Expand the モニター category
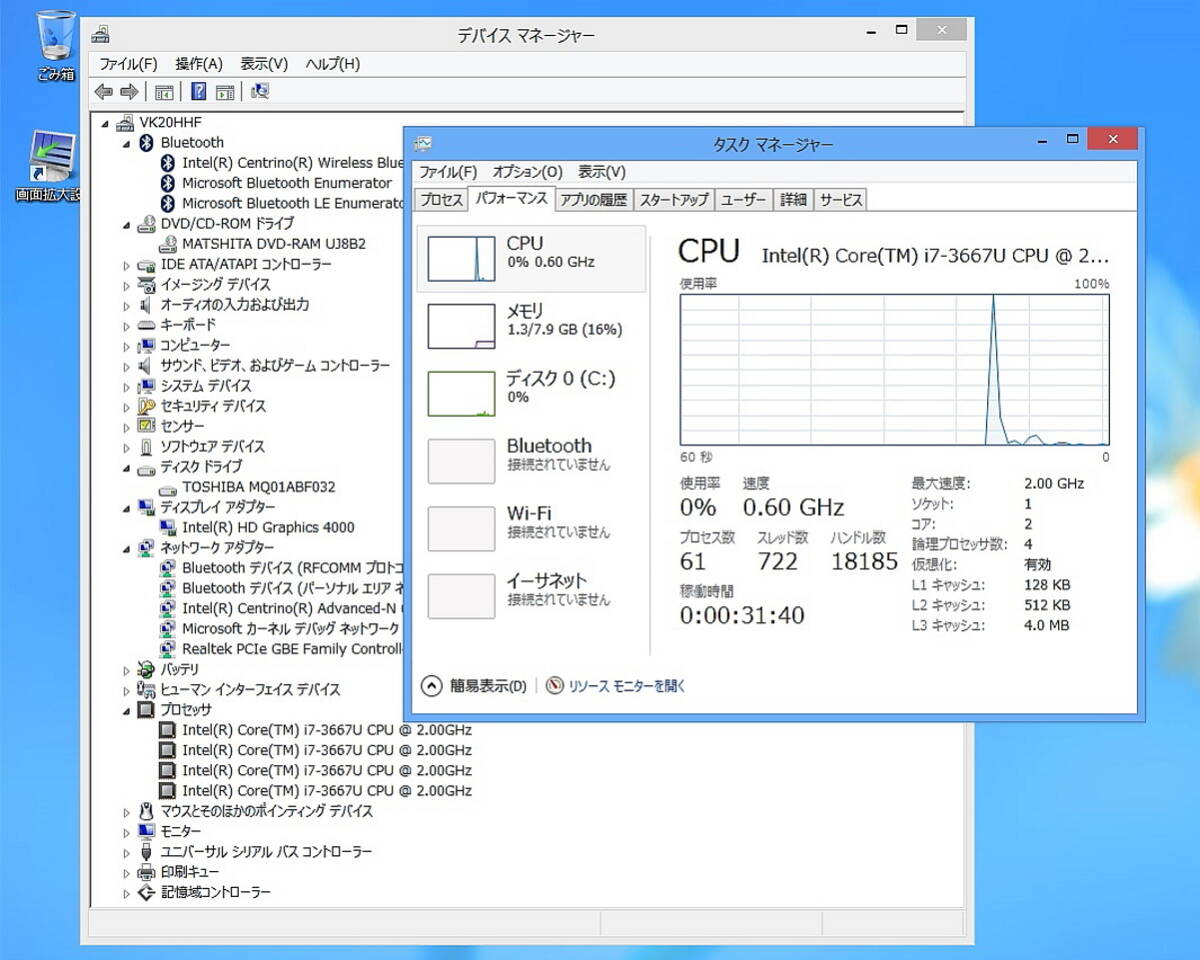Screen dimensions: 1200x960 pos(127,832)
